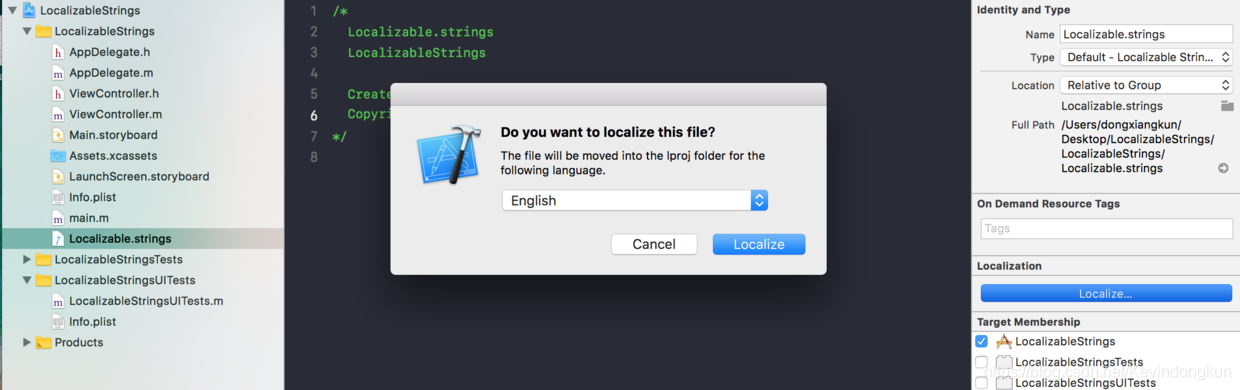
Task: Open the Location dropdown Relative to Group
Action: [1146, 85]
